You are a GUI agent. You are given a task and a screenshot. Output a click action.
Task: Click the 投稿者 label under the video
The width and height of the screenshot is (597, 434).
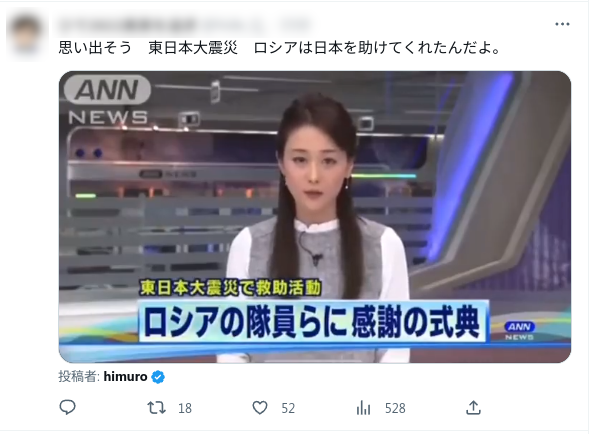click(x=79, y=377)
